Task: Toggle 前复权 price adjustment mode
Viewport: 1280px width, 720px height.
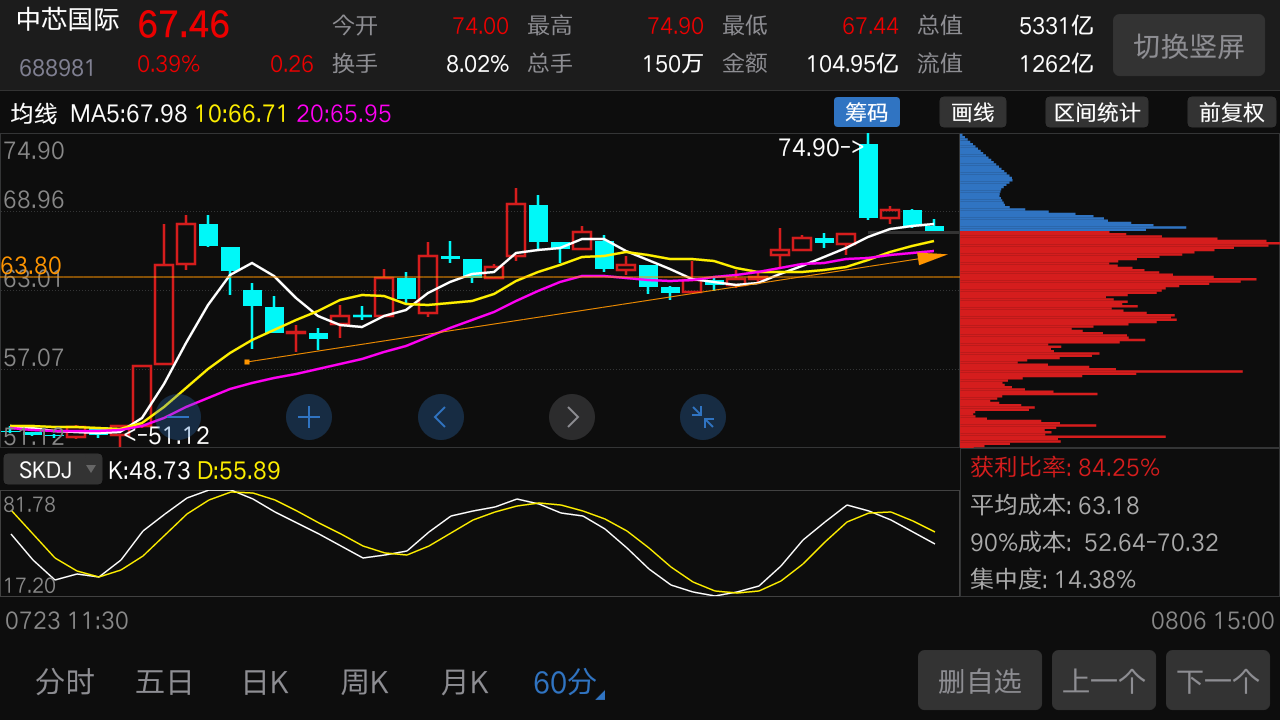Action: click(x=1230, y=112)
